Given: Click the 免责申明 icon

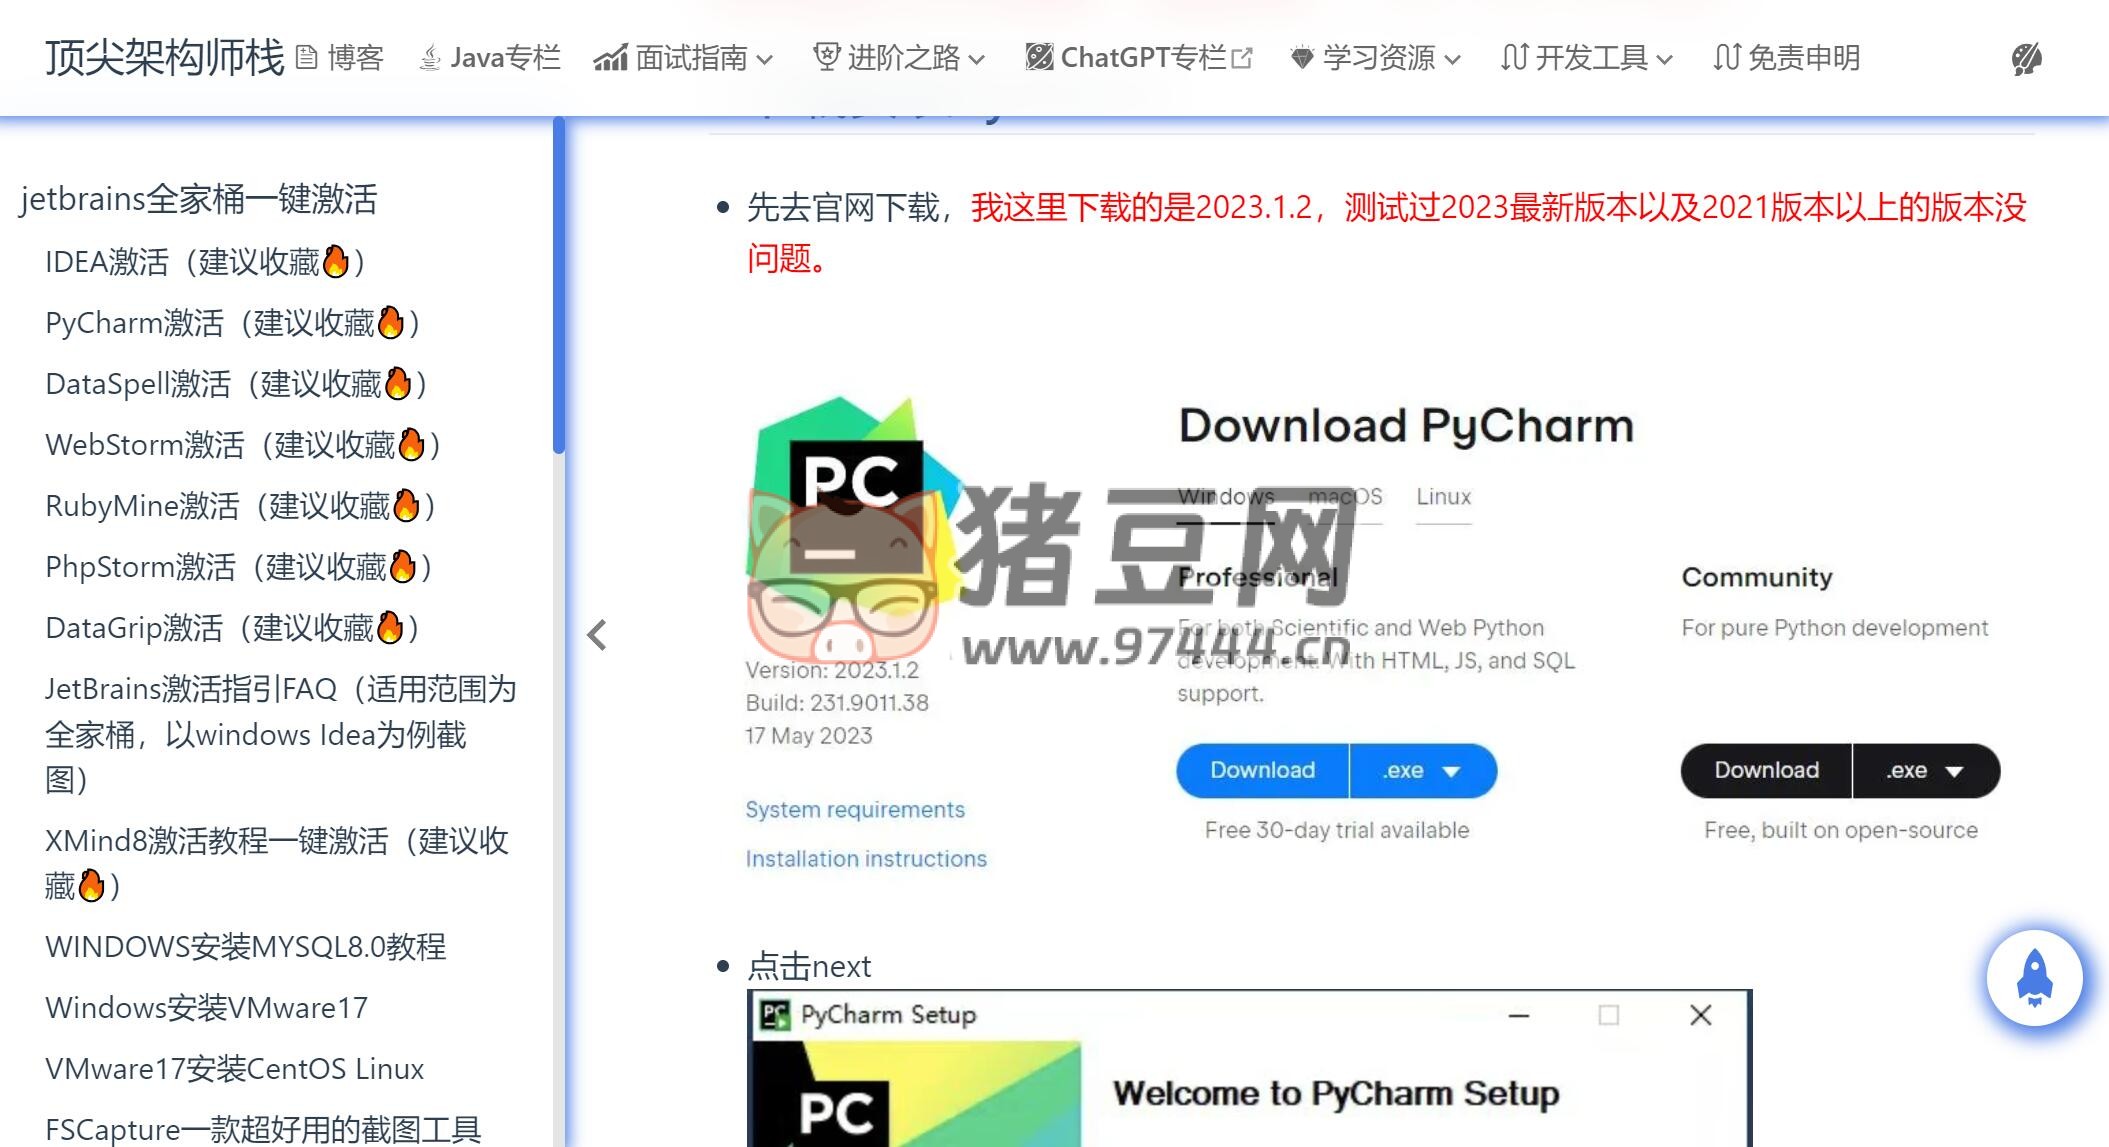Looking at the screenshot, I should click(1727, 58).
